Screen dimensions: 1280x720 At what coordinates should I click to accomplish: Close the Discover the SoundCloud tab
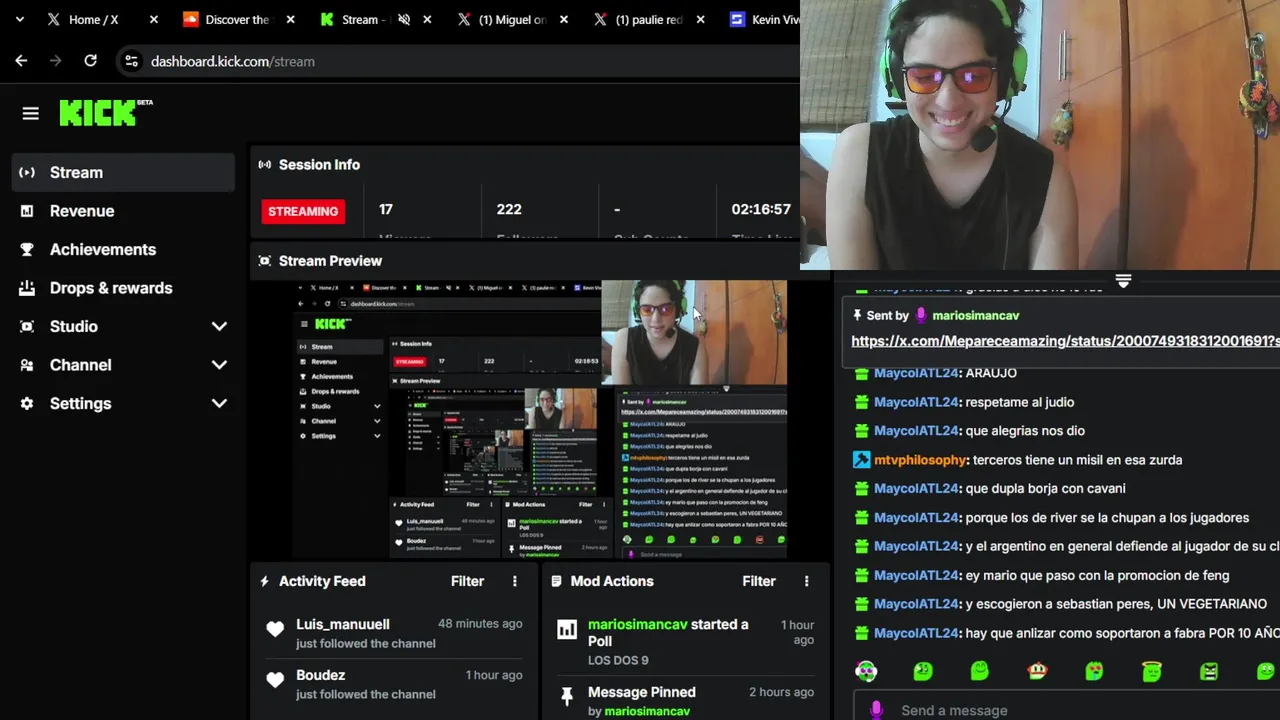290,19
